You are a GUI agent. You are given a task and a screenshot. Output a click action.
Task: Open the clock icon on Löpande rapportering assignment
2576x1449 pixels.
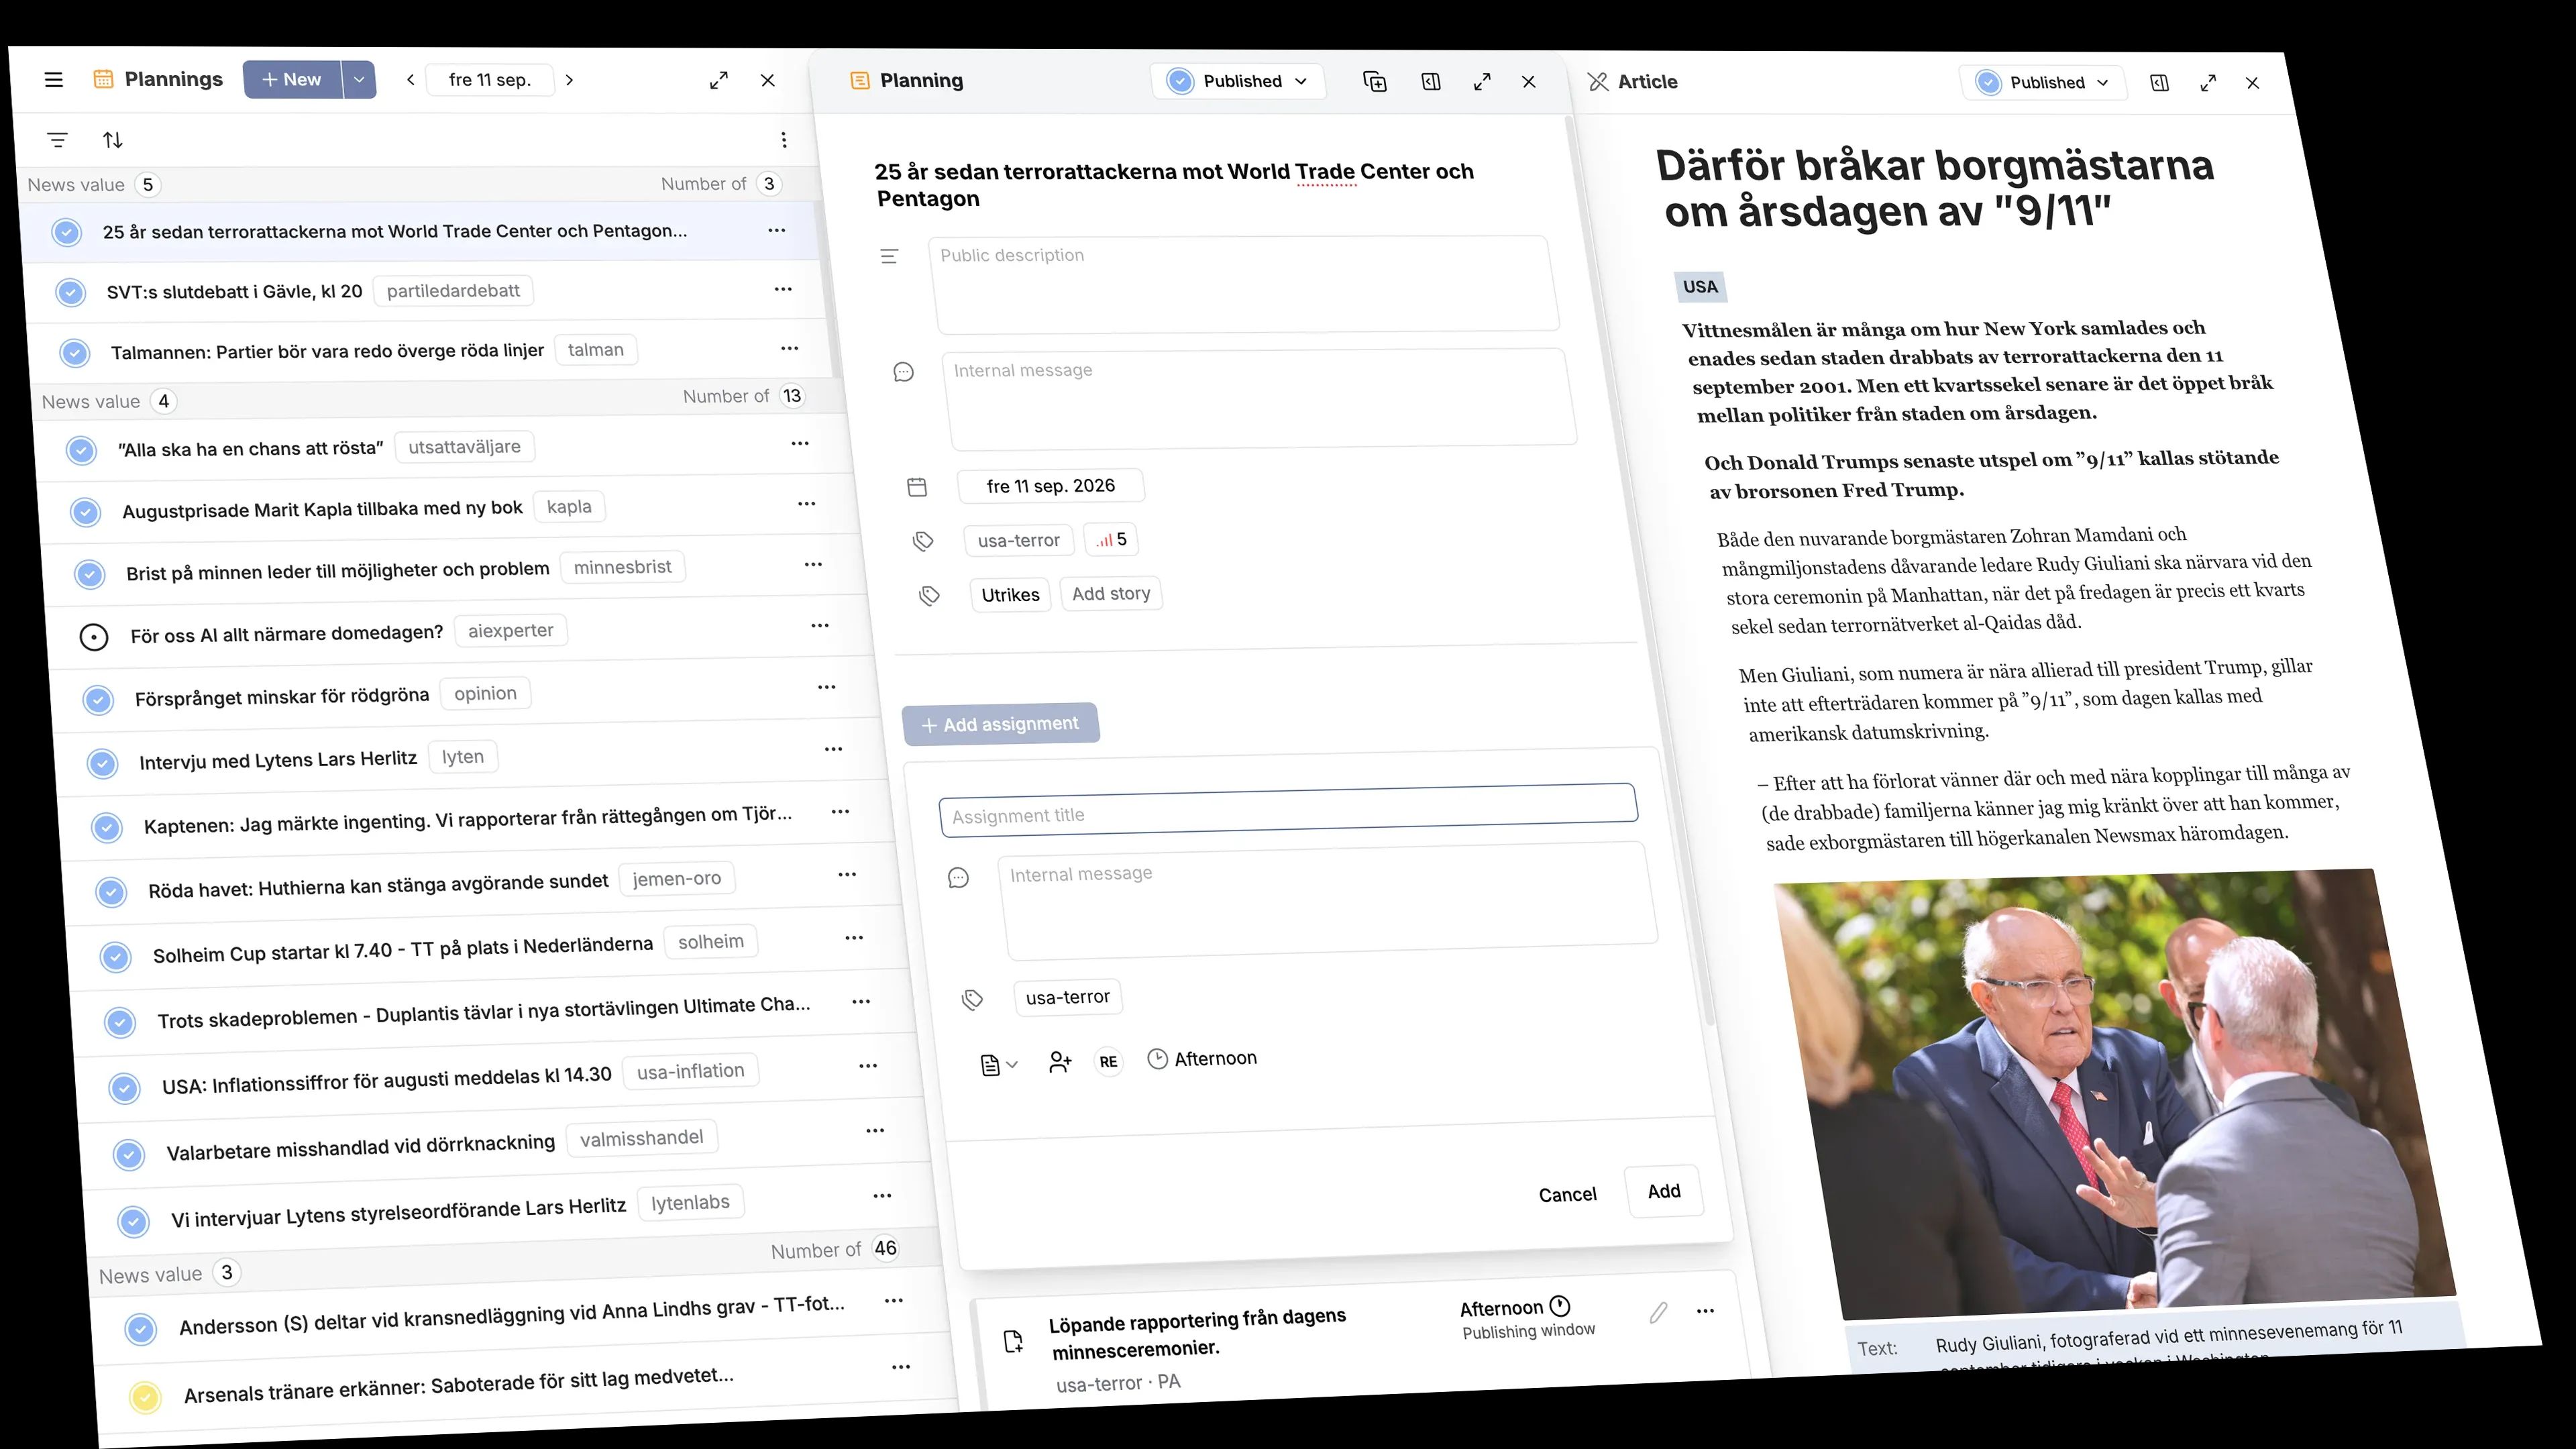tap(1560, 1306)
